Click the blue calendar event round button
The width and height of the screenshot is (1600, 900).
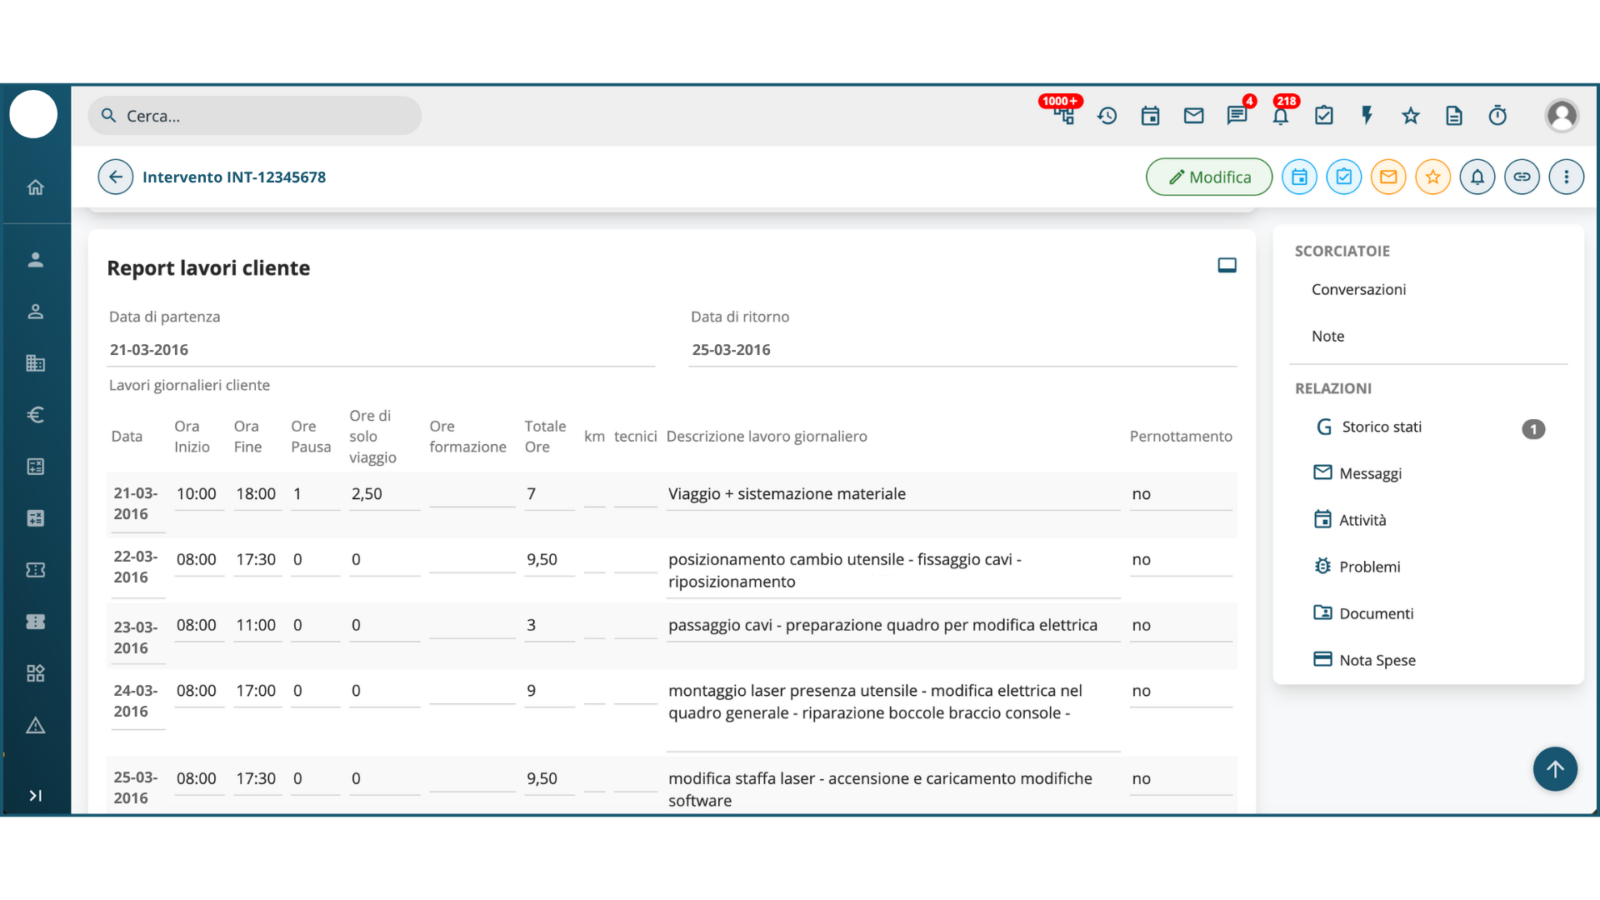click(x=1299, y=177)
